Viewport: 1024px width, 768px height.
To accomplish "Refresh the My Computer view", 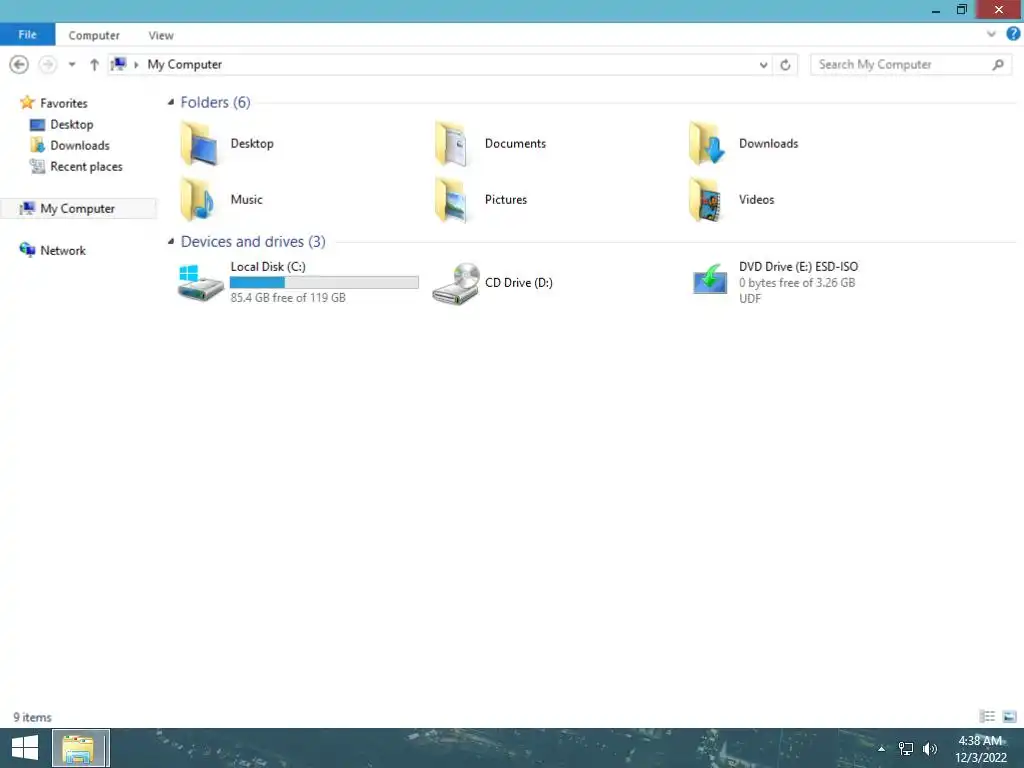I will (x=785, y=65).
